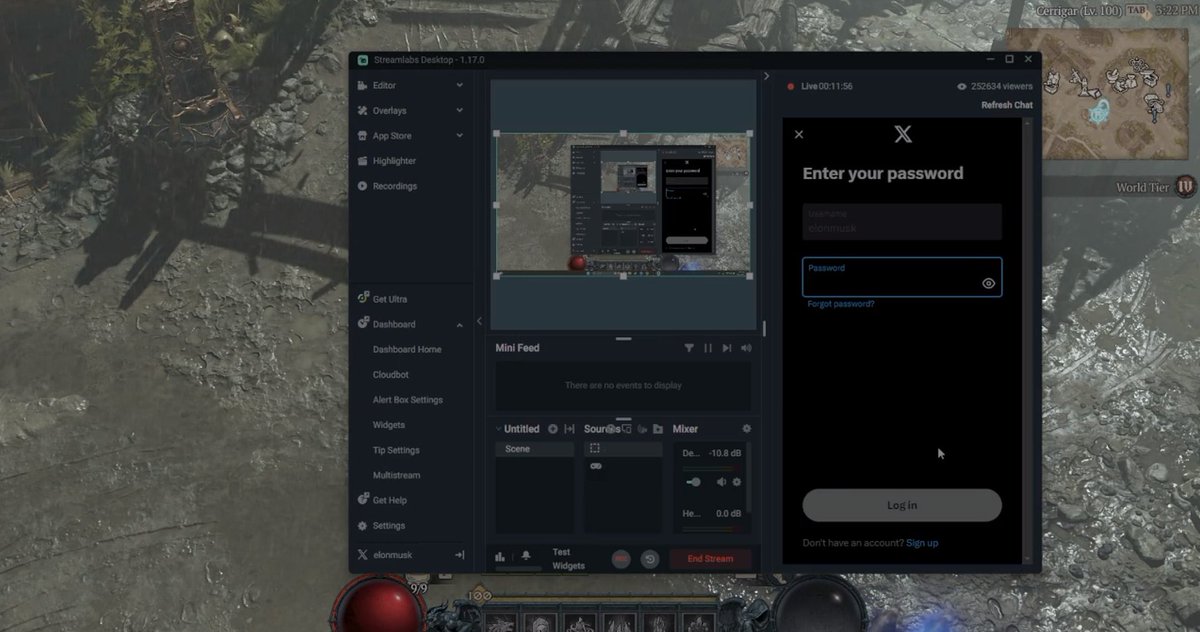1200x632 pixels.
Task: Click the elonmusk account entry
Action: (x=392, y=554)
